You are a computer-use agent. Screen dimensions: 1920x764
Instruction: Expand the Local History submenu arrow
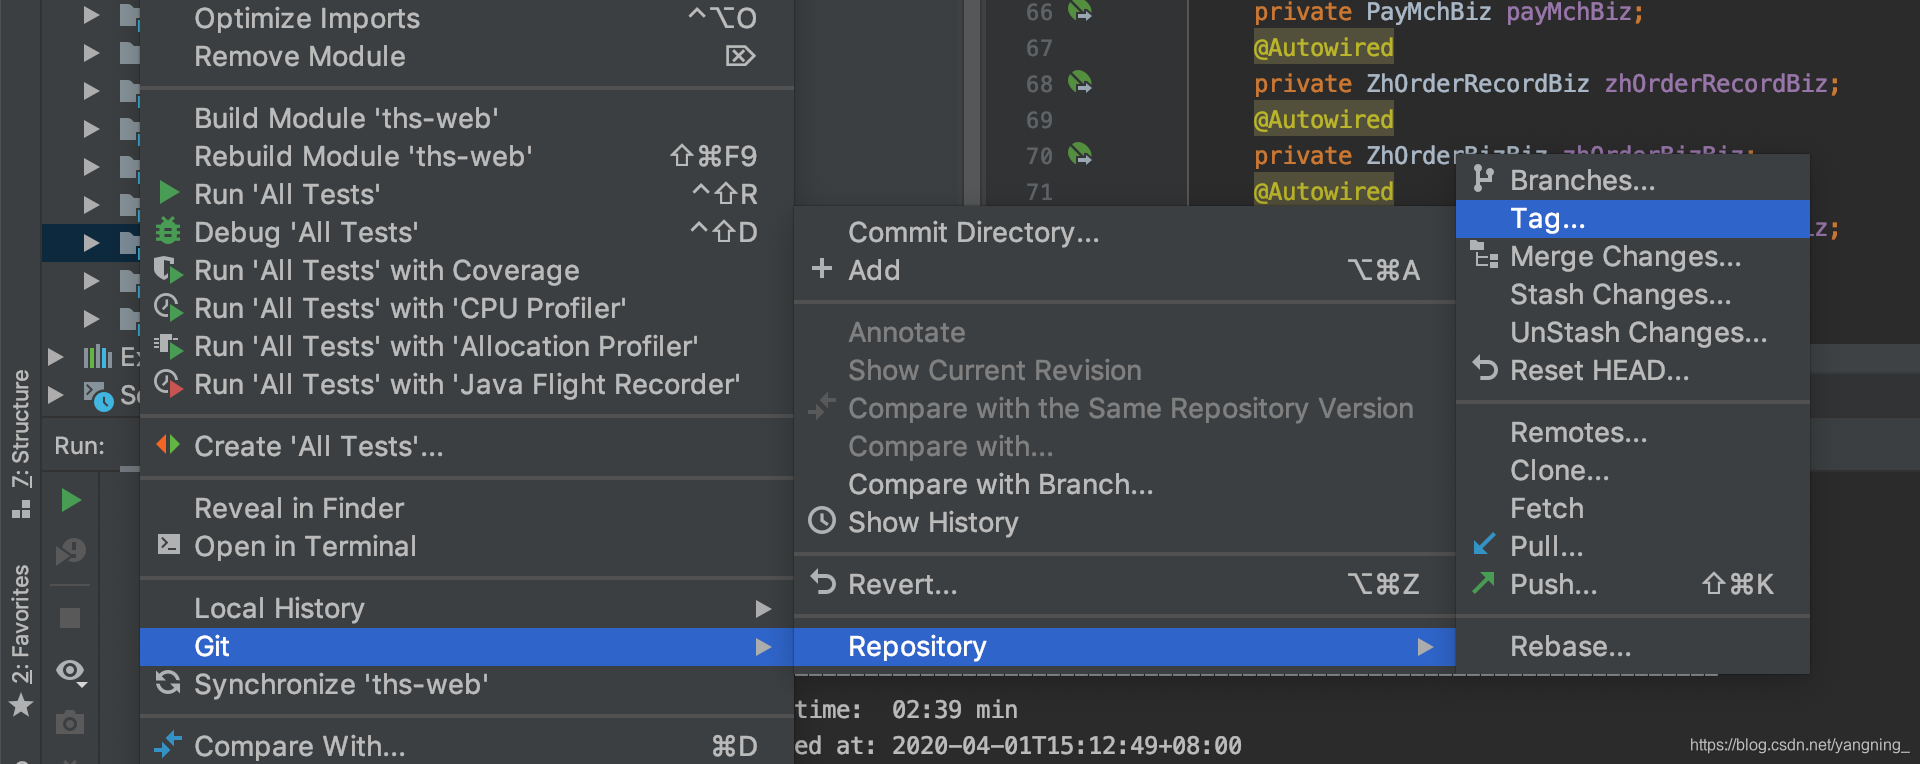pyautogui.click(x=764, y=608)
